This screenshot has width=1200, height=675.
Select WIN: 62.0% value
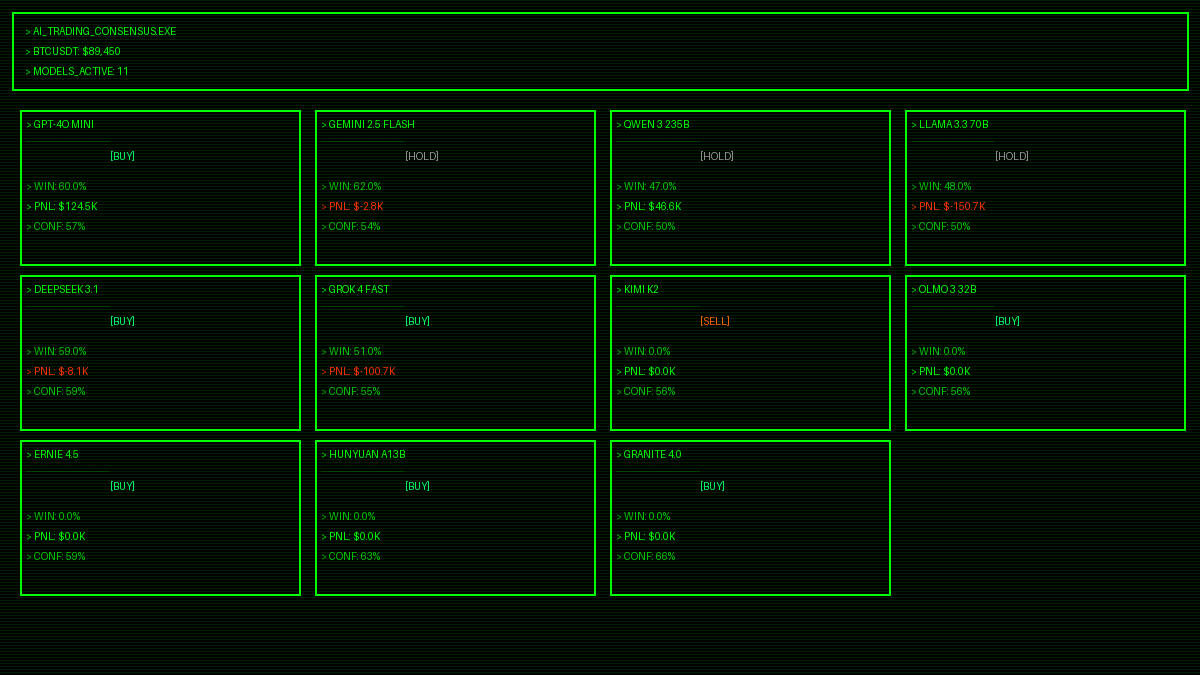coord(352,186)
